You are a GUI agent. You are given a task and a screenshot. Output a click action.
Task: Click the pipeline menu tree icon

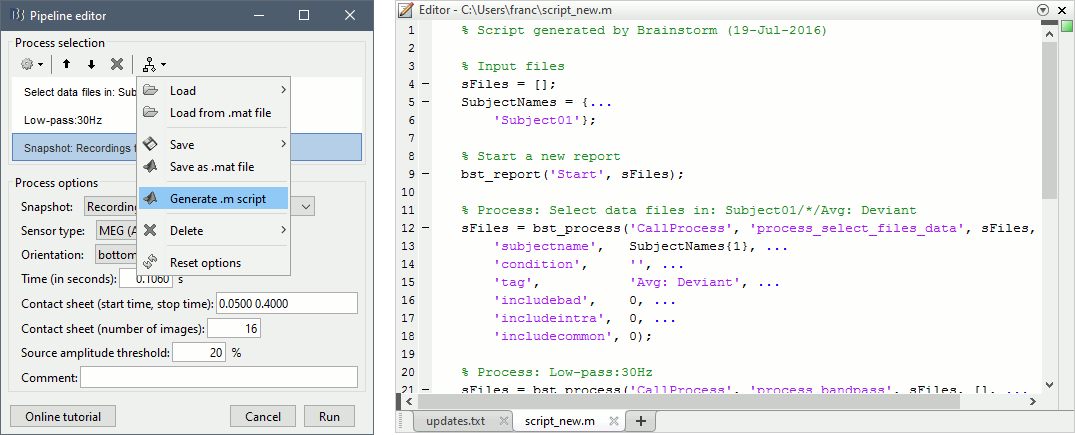pyautogui.click(x=152, y=64)
